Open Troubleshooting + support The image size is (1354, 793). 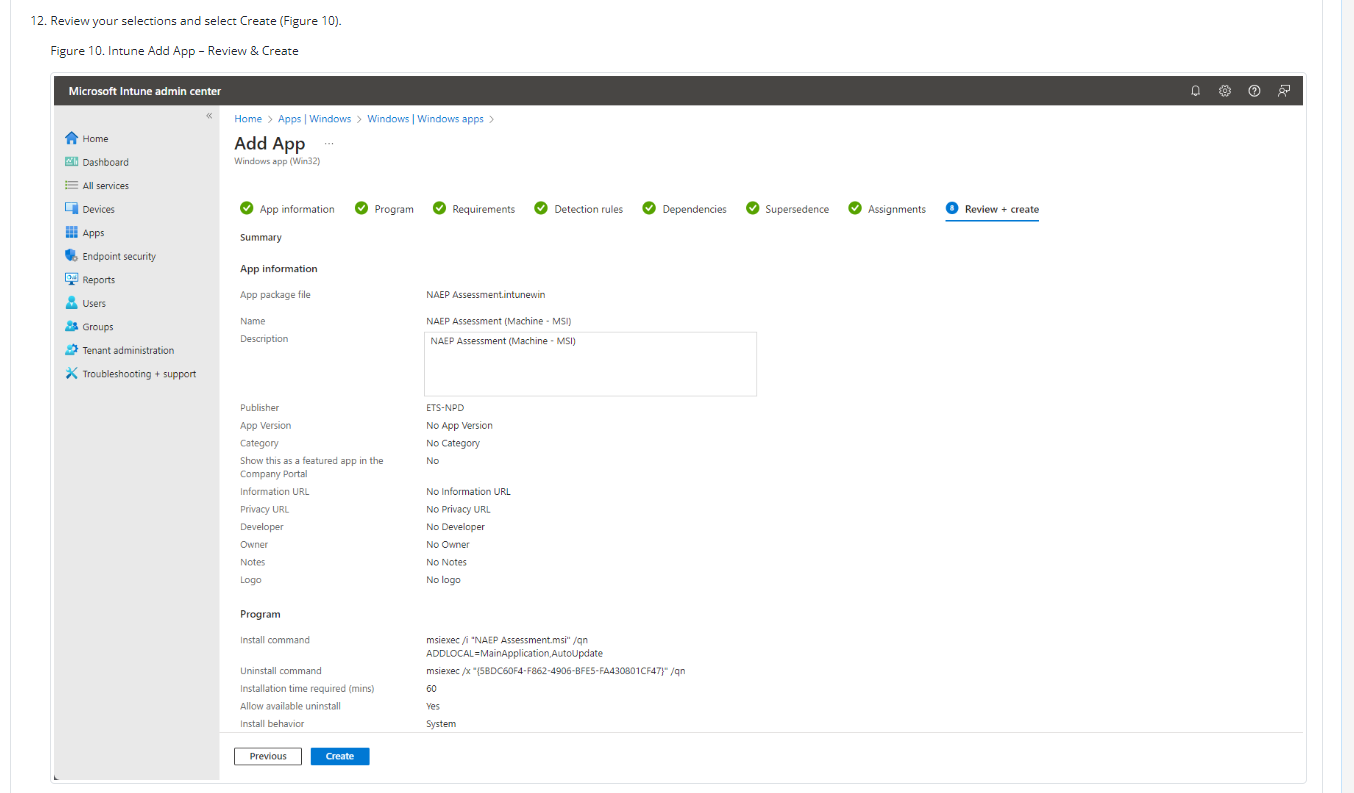click(x=130, y=374)
